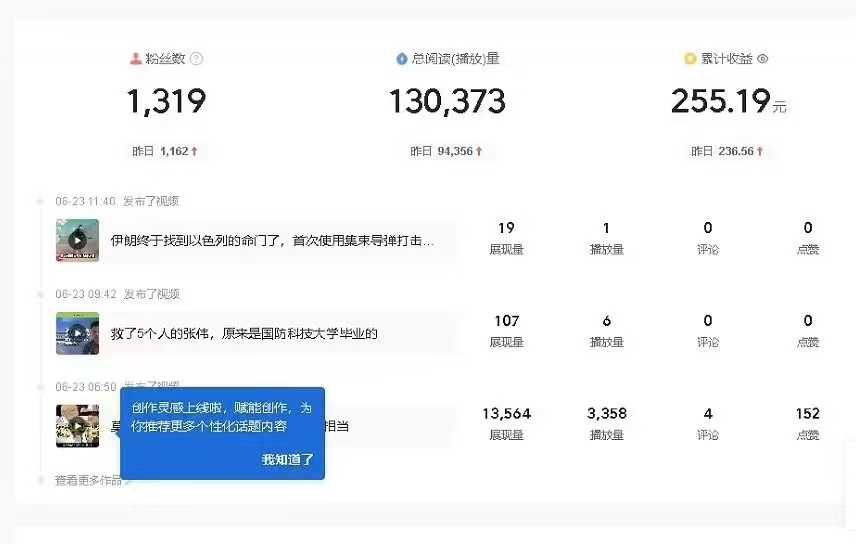Screen dimensions: 856x544
Task: Click the 06-23 11:40 发布了视频 timestamp
Action: (x=117, y=201)
